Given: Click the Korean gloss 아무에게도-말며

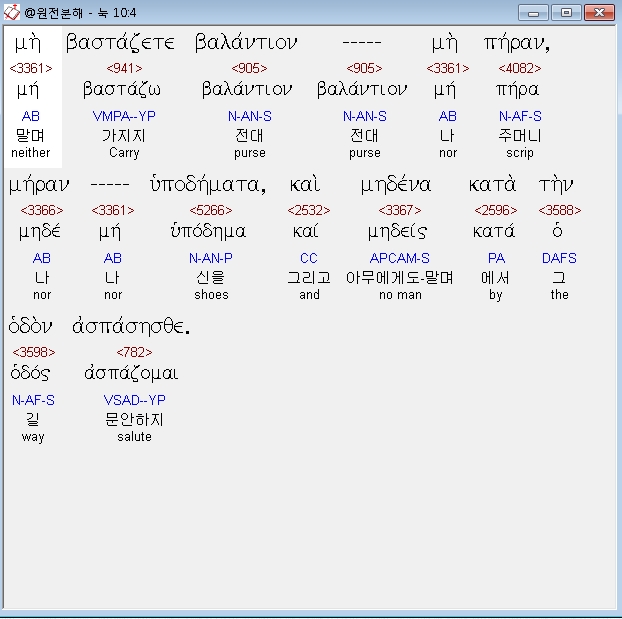Looking at the screenshot, I should coord(399,277).
